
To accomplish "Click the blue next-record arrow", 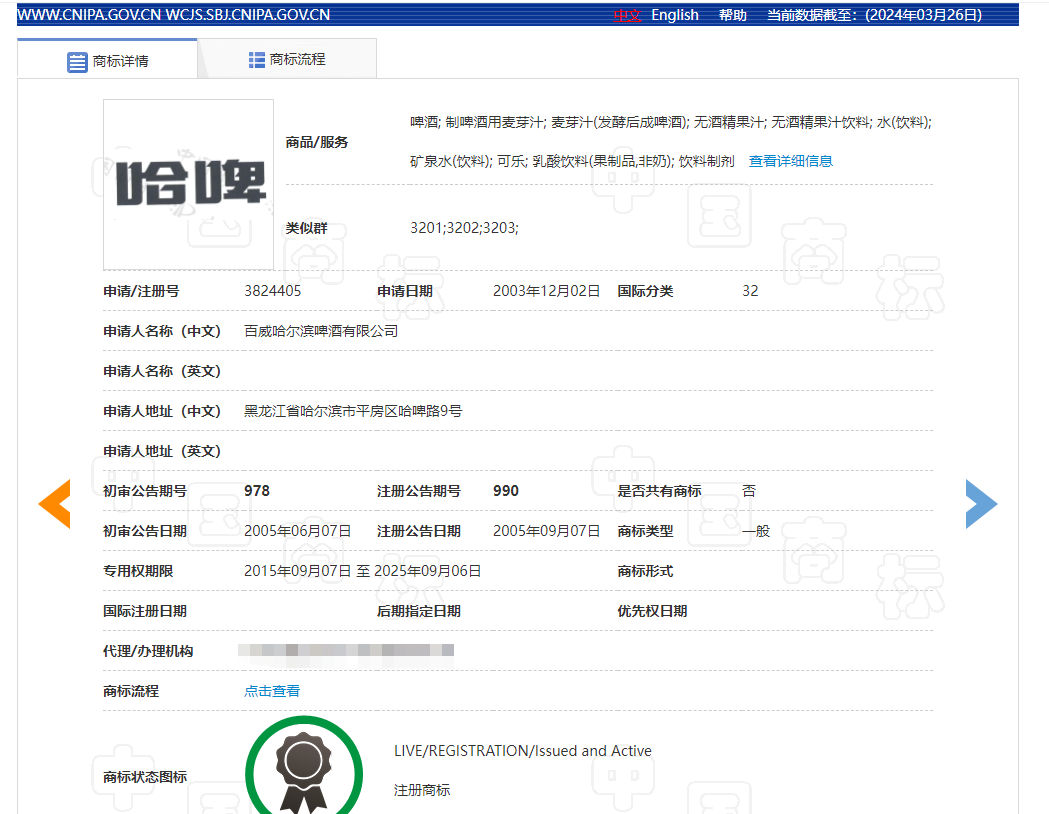I will coord(981,504).
